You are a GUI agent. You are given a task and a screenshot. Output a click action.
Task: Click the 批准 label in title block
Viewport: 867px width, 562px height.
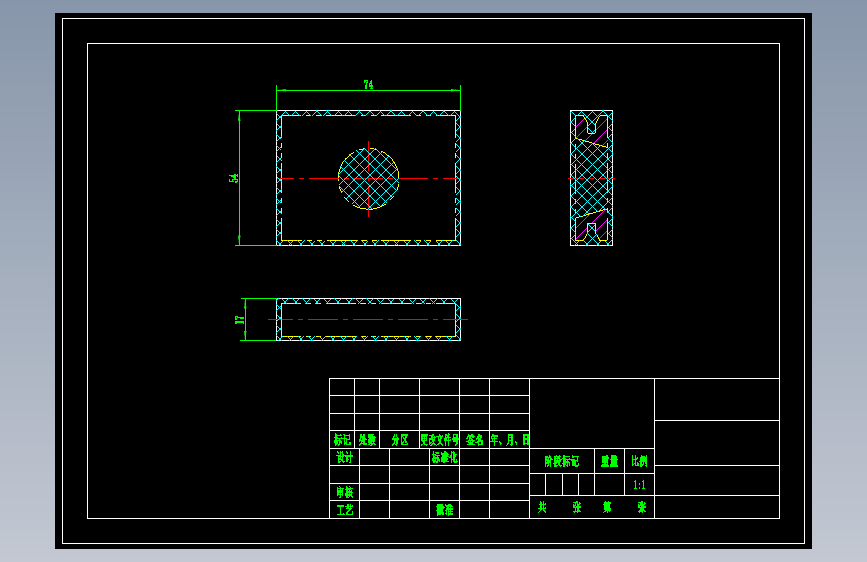click(x=445, y=509)
